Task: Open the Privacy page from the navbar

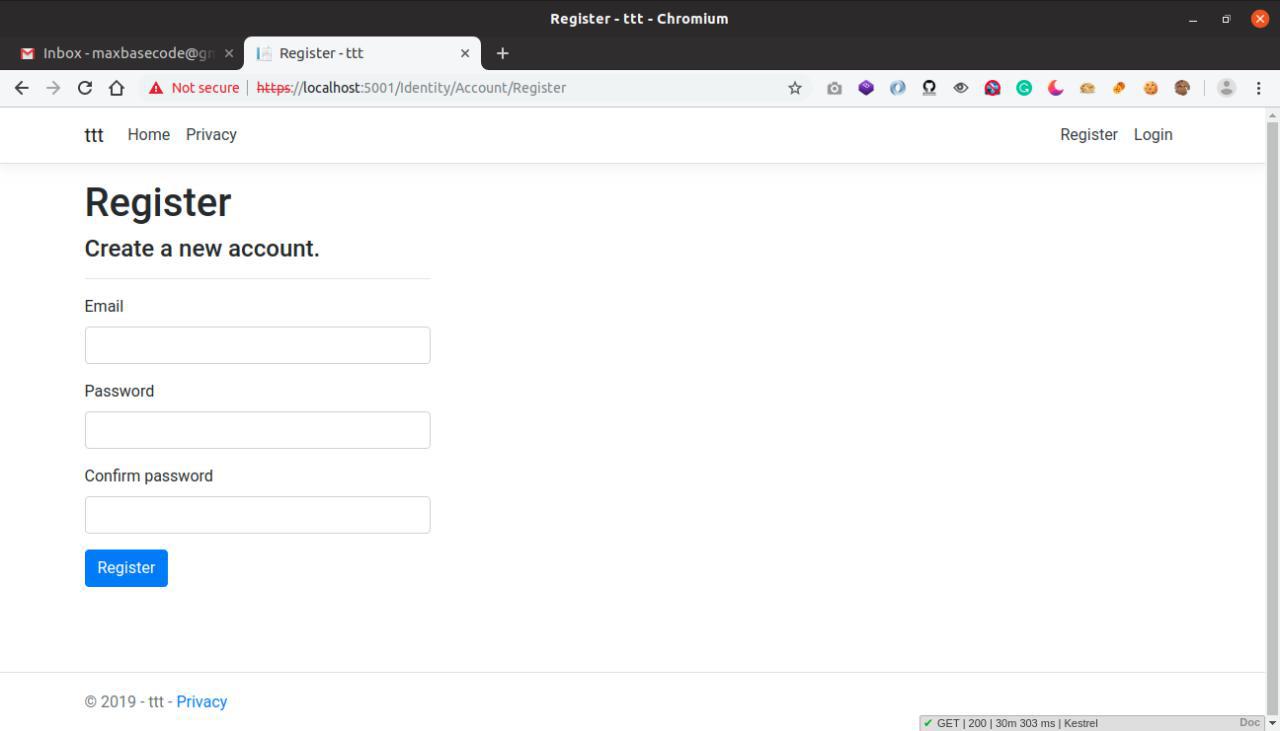Action: [211, 134]
